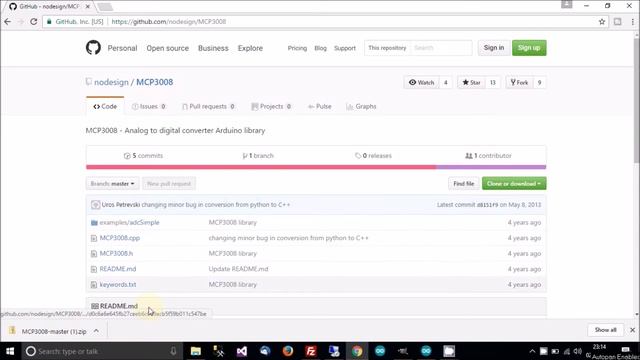Switch to Chrome in the taskbar
640x360 pixels.
tap(357, 351)
